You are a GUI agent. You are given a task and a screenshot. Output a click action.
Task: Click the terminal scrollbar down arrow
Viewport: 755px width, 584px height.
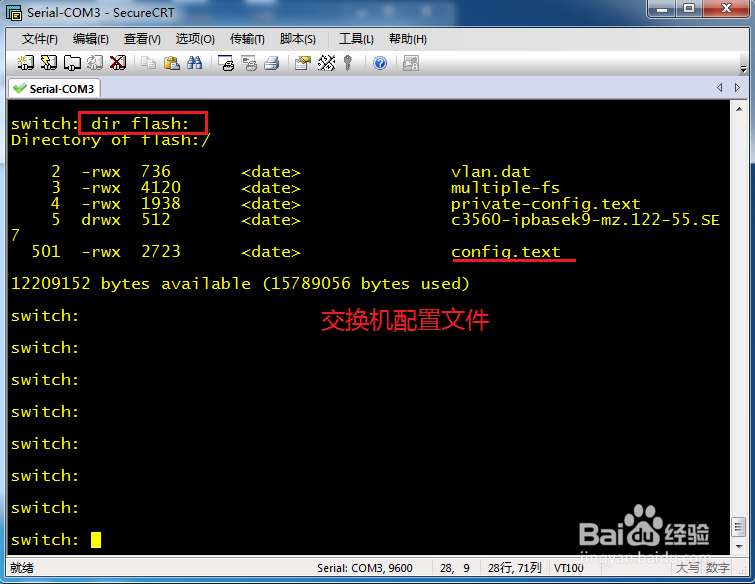[x=739, y=546]
